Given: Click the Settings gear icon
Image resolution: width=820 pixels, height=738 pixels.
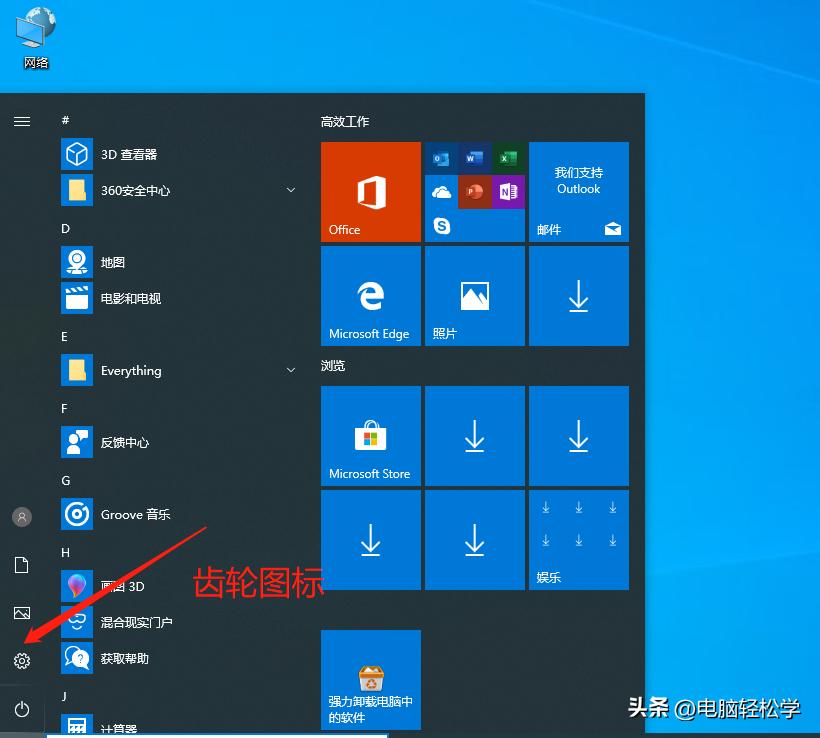Looking at the screenshot, I should click(22, 661).
